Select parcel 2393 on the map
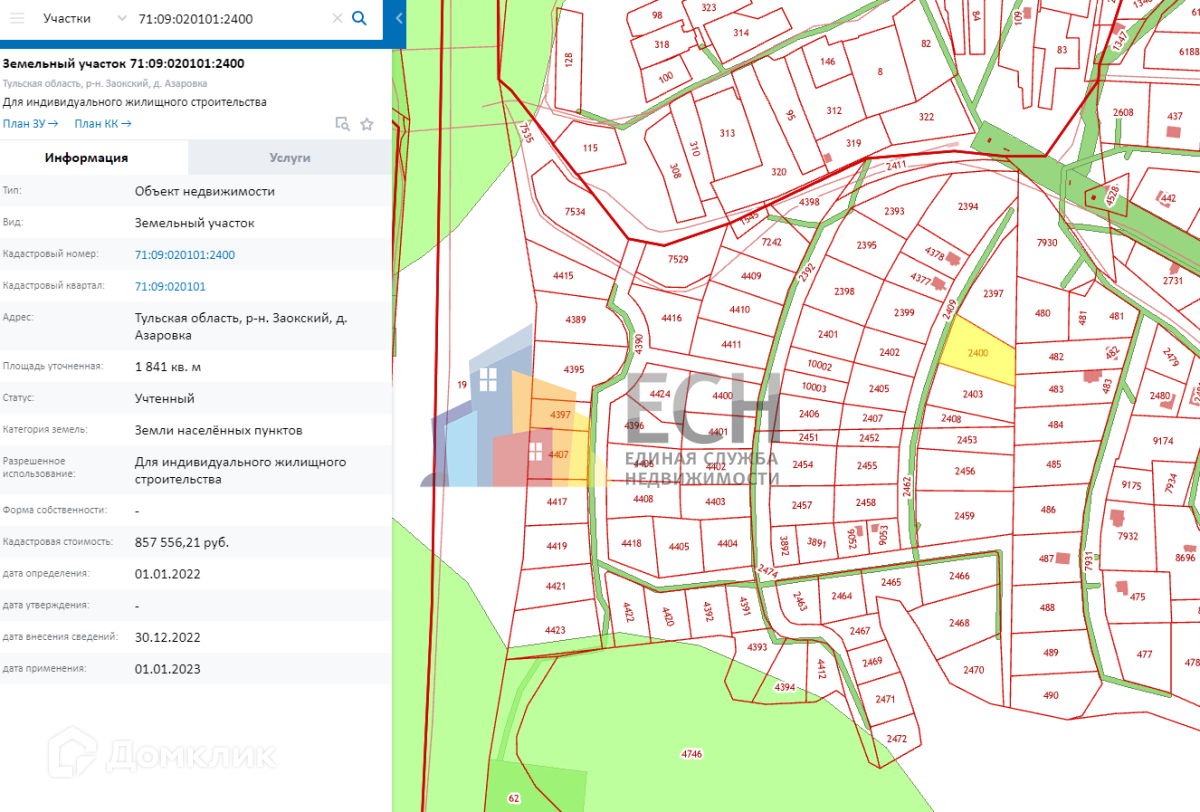Image resolution: width=1200 pixels, height=812 pixels. click(894, 211)
